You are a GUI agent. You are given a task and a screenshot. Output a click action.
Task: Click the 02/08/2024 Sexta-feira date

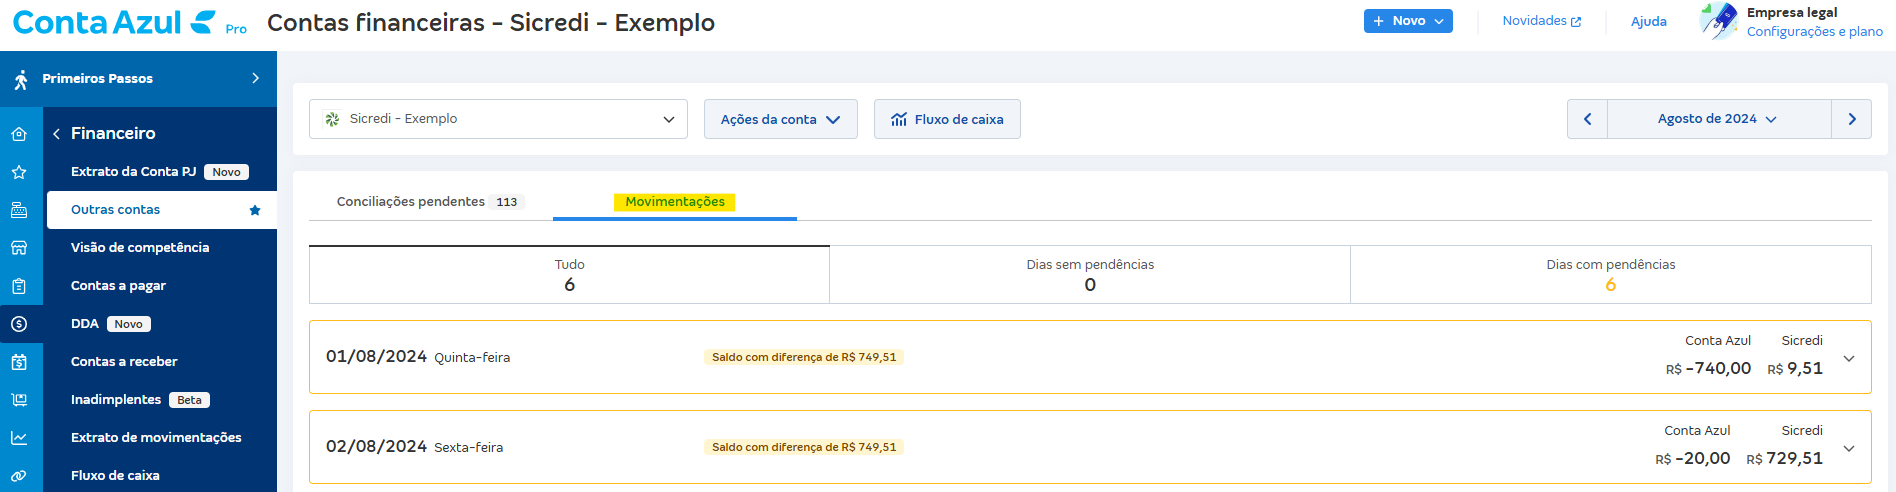pos(414,447)
